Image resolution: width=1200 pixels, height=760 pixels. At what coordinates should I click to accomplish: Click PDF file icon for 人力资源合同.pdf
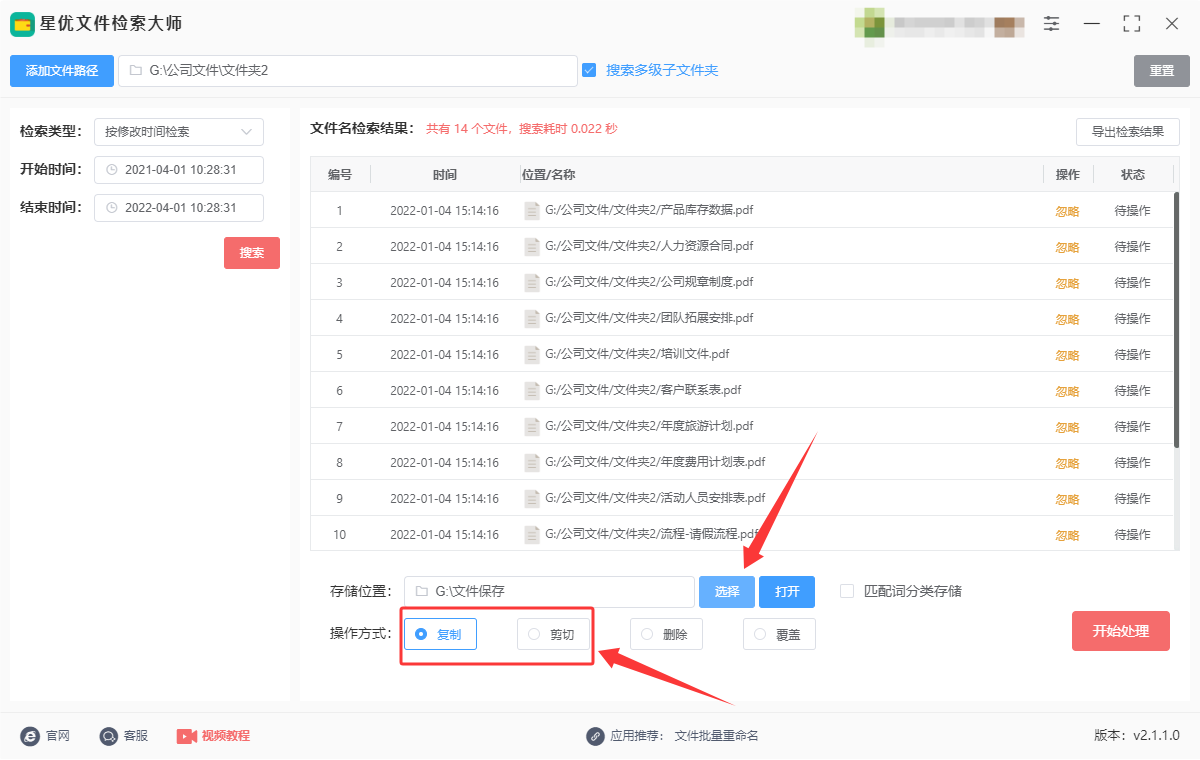pos(532,247)
